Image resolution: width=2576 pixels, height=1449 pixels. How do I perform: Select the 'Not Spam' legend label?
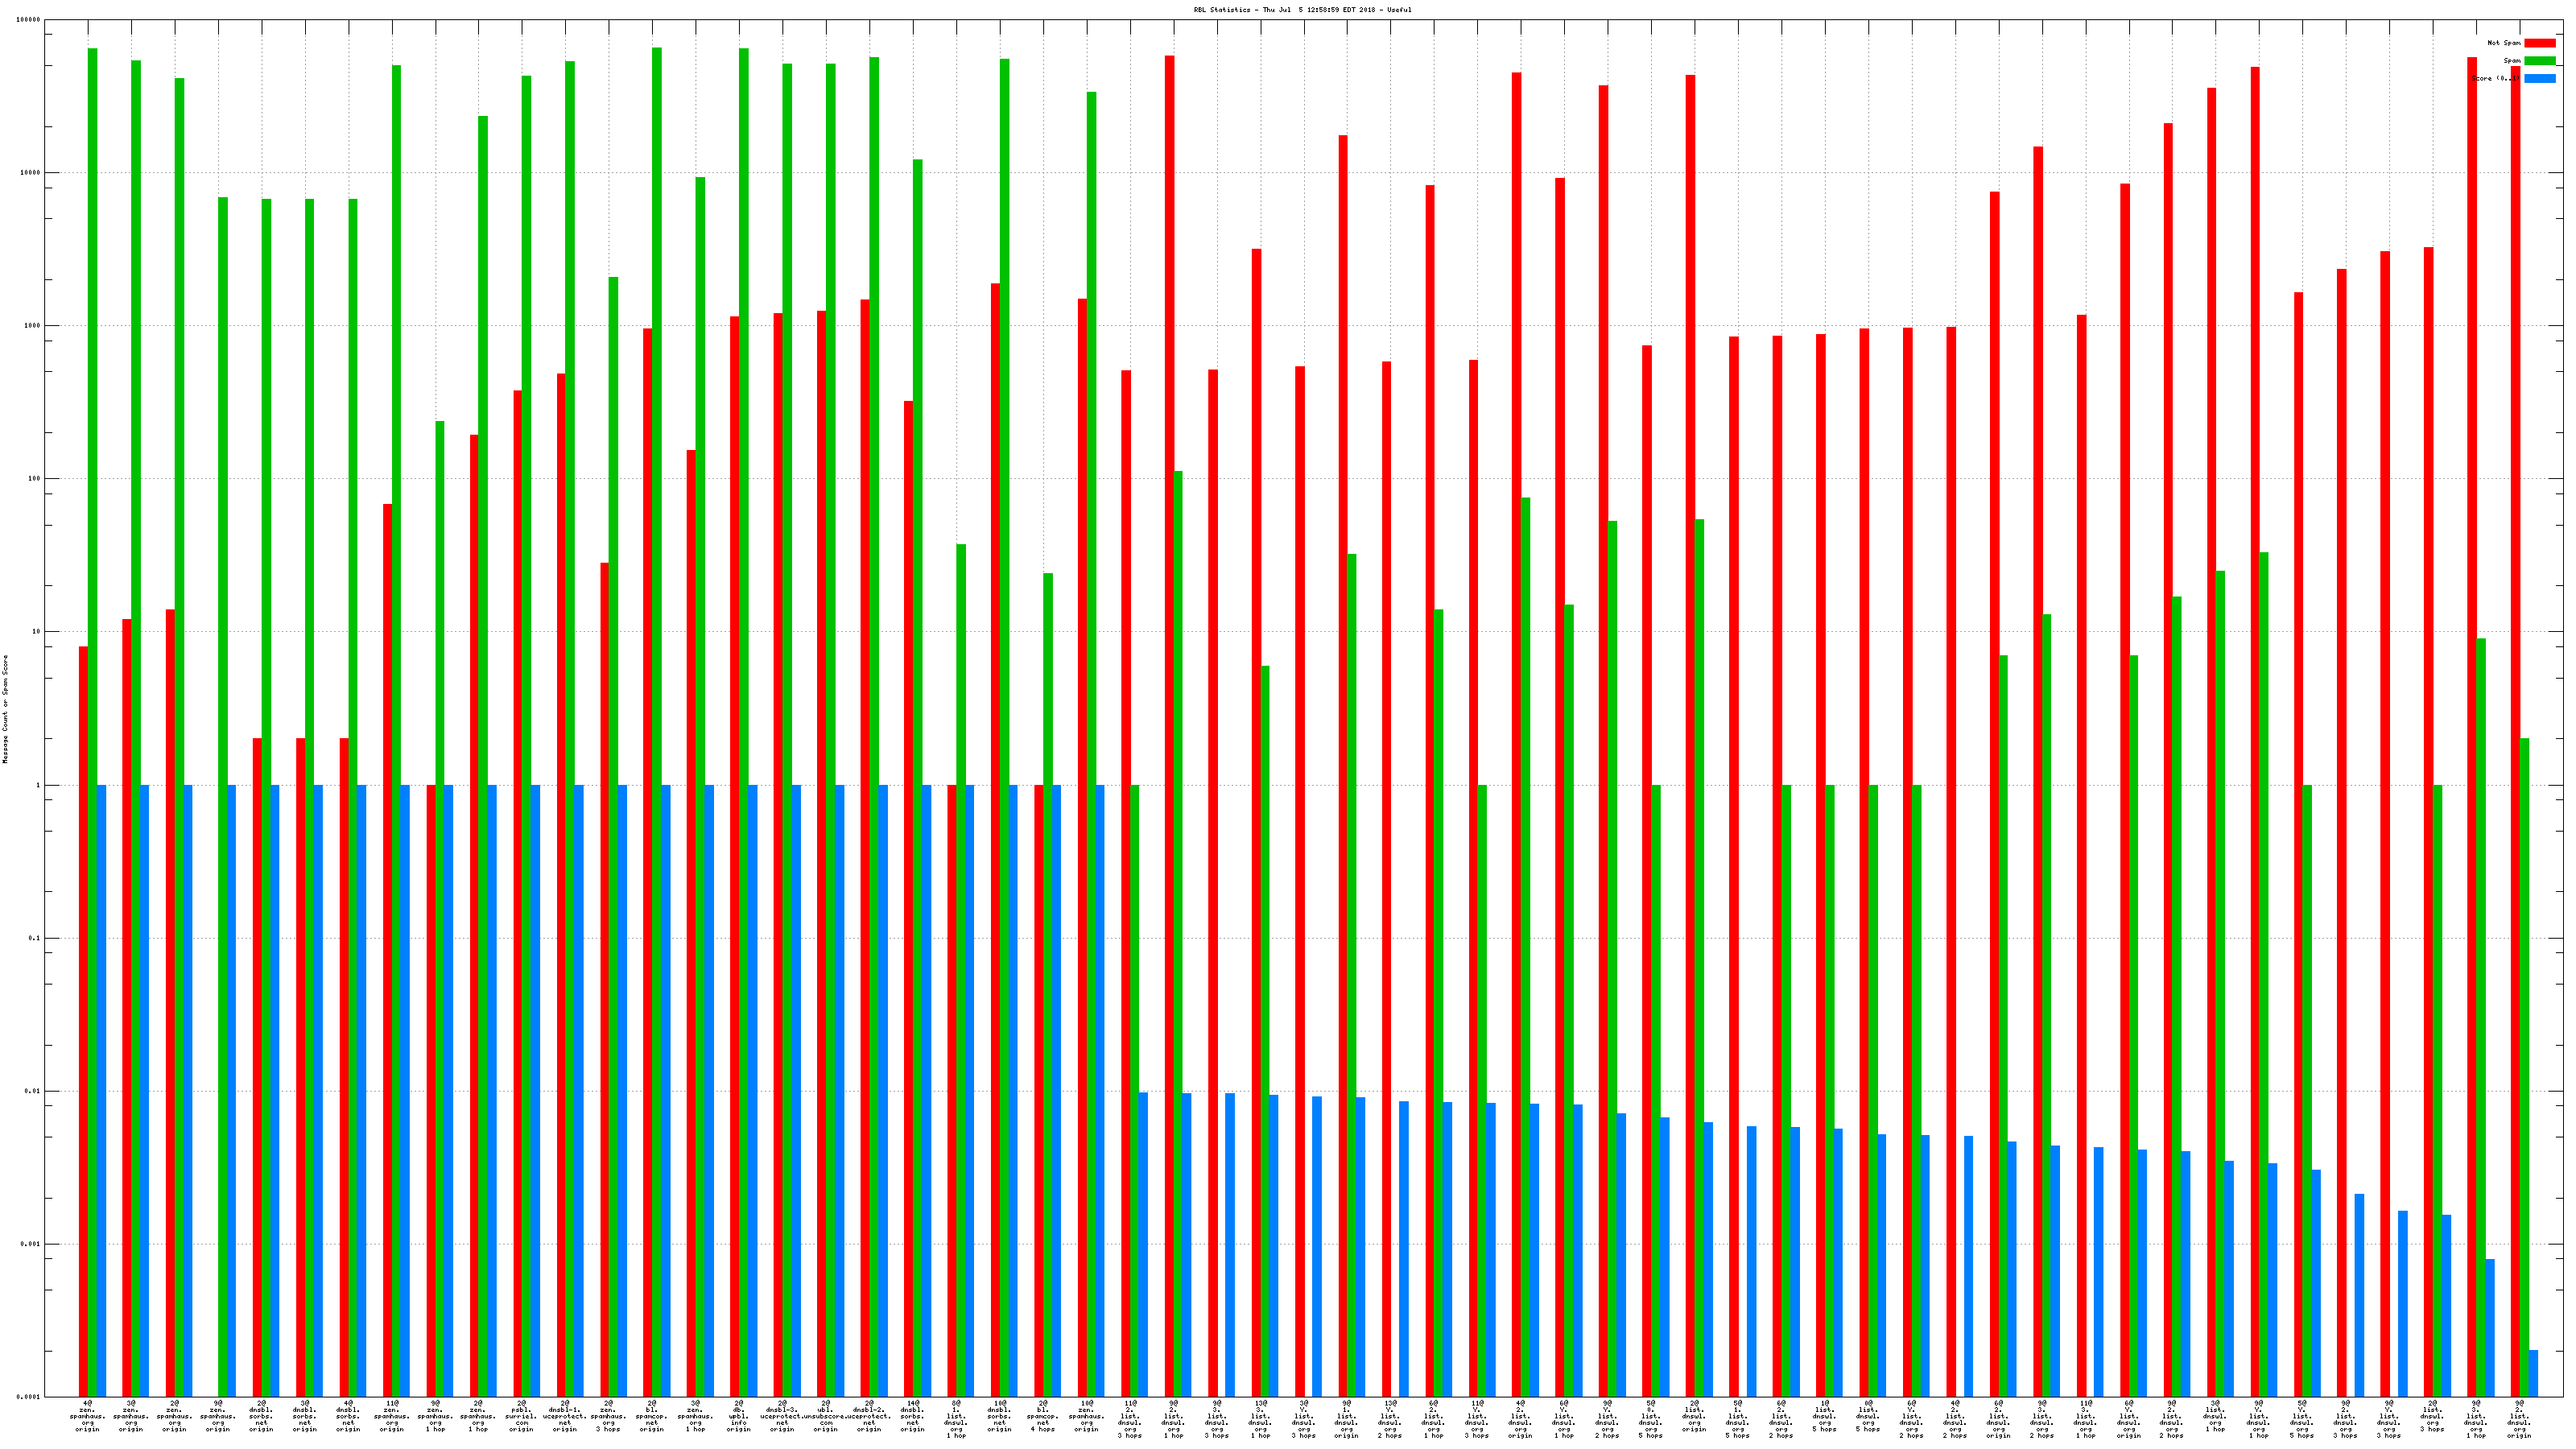[2504, 43]
